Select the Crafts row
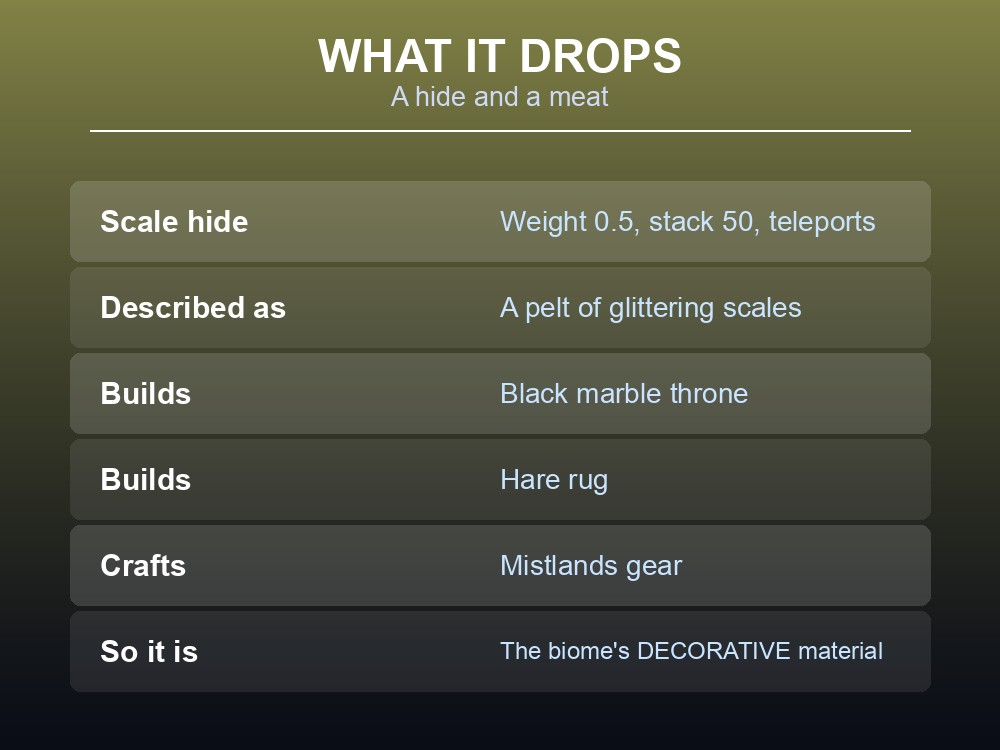Image resolution: width=1000 pixels, height=750 pixels. 500,566
